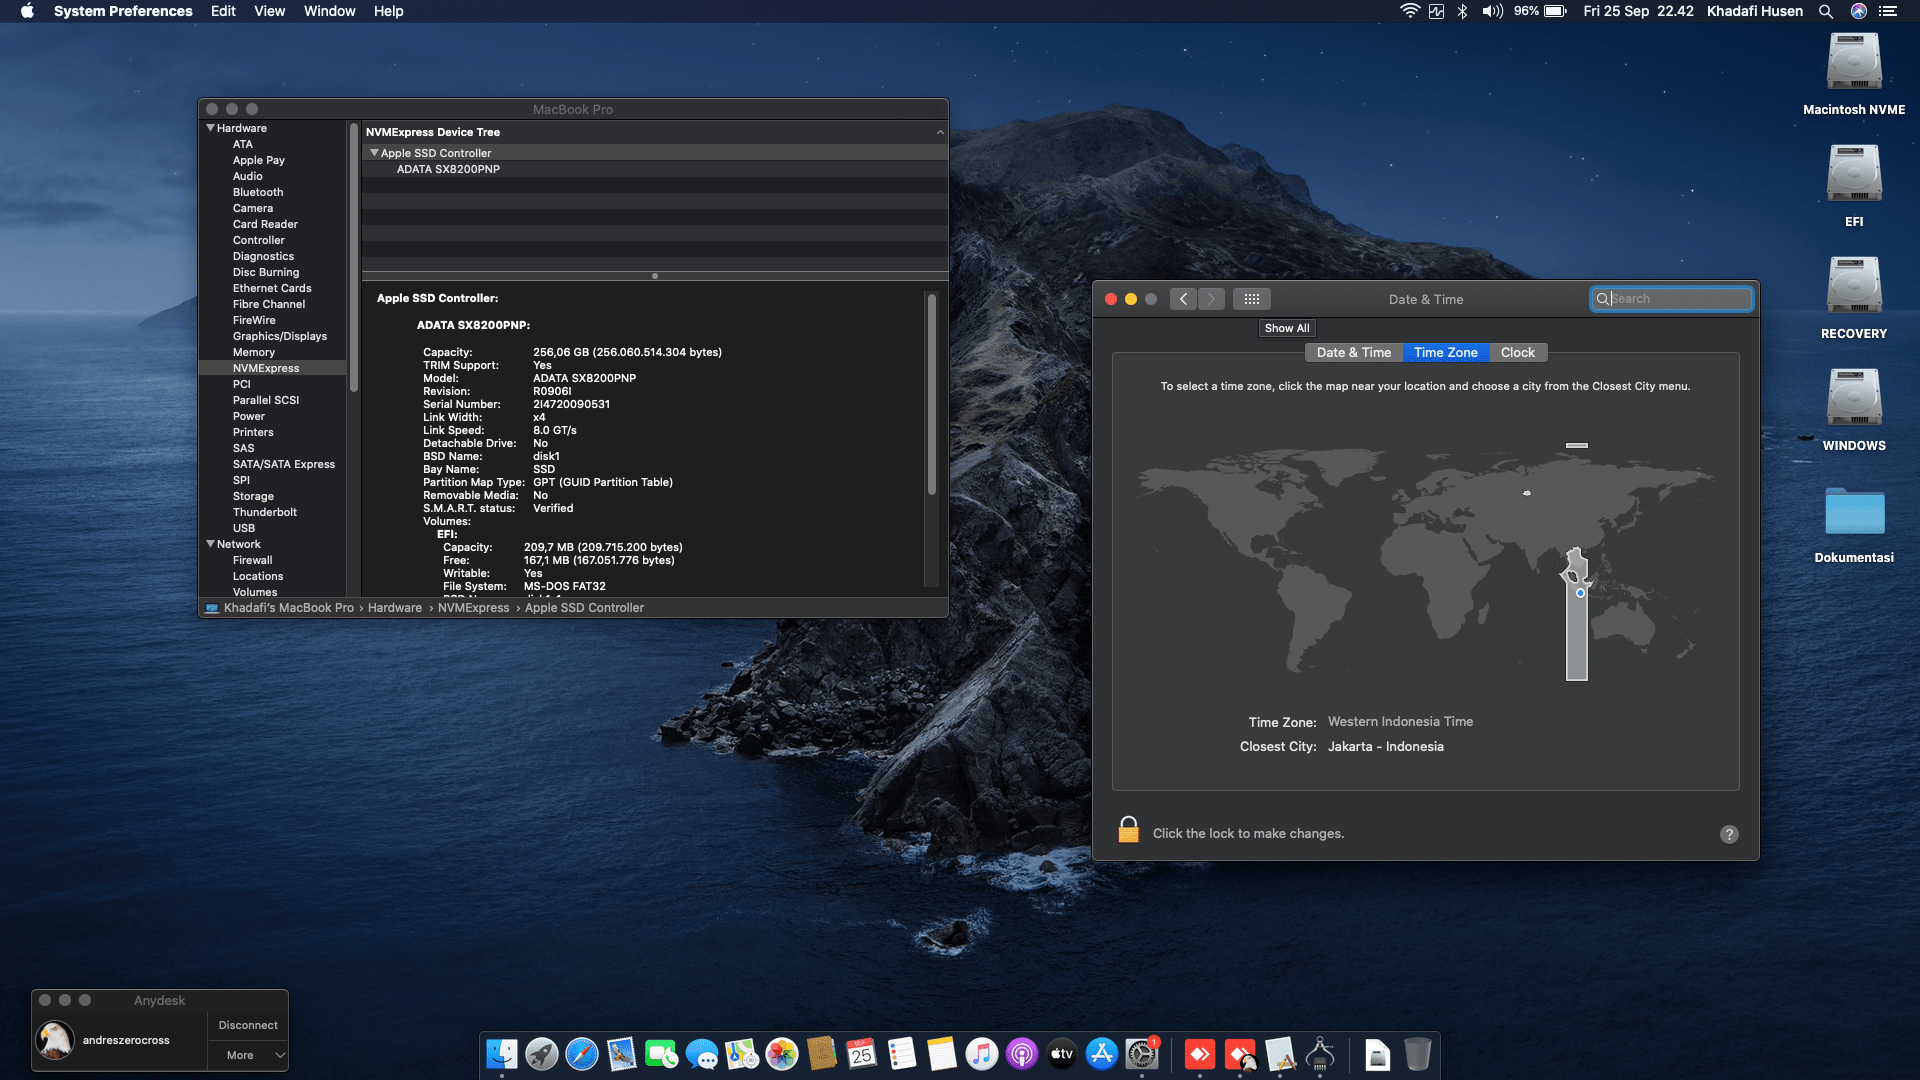Open App Store from the dock

pos(1102,1054)
